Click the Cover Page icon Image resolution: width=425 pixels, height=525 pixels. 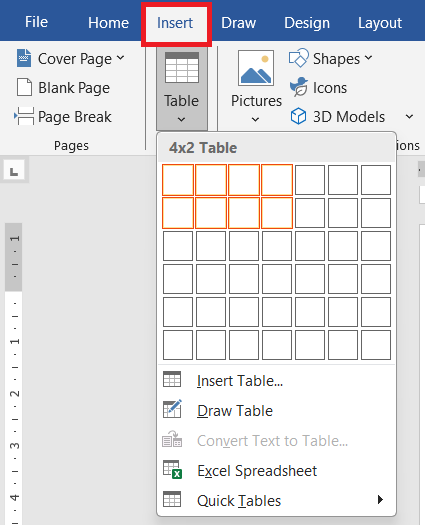click(24, 58)
